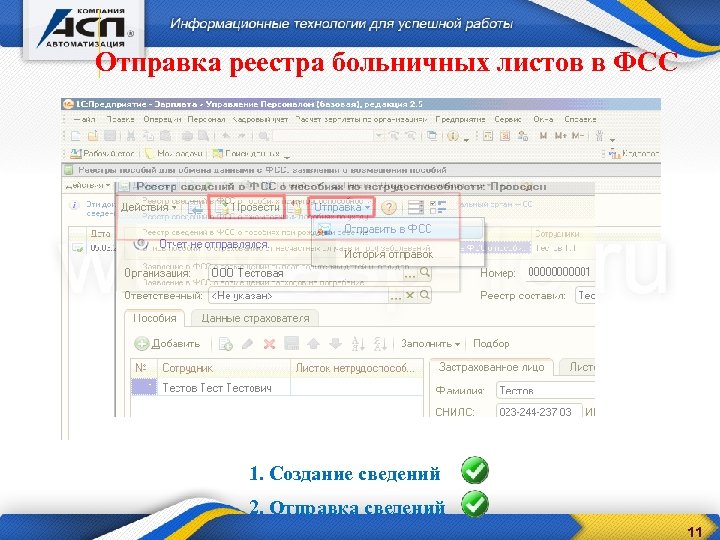Viewport: 720px width, 540px height.
Task: Click the Организация input field
Action: 306,273
